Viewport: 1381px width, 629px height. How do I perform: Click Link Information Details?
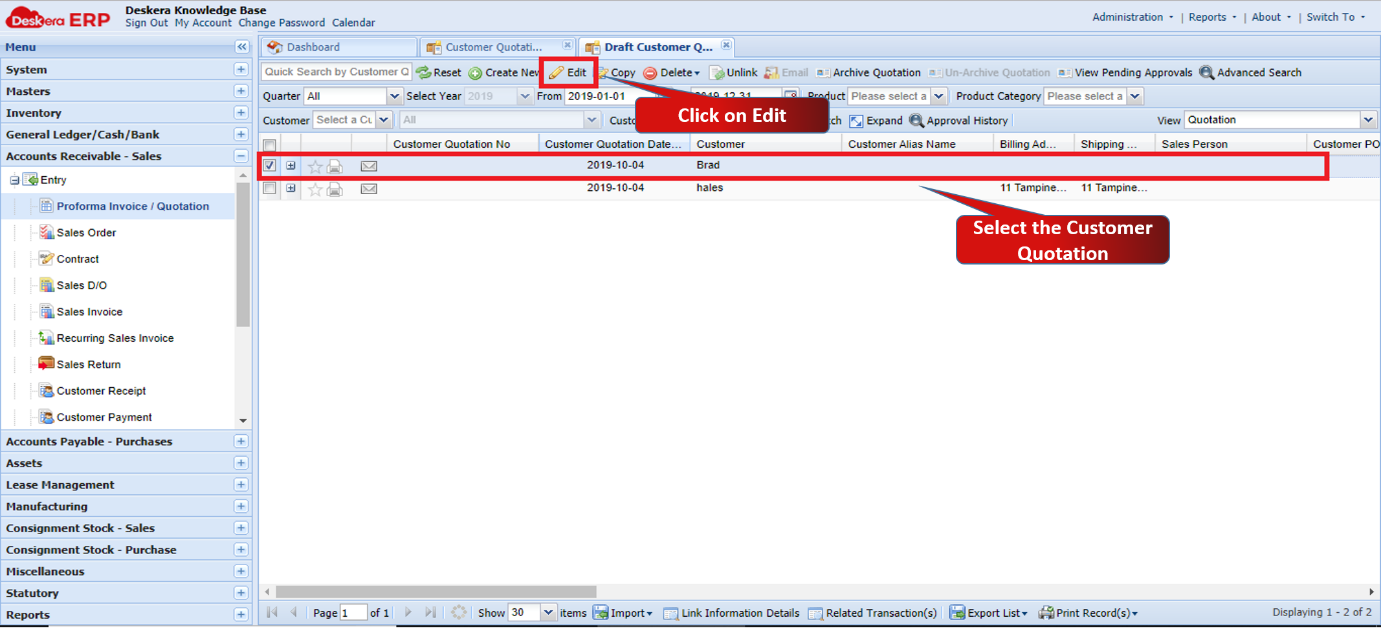click(x=731, y=613)
